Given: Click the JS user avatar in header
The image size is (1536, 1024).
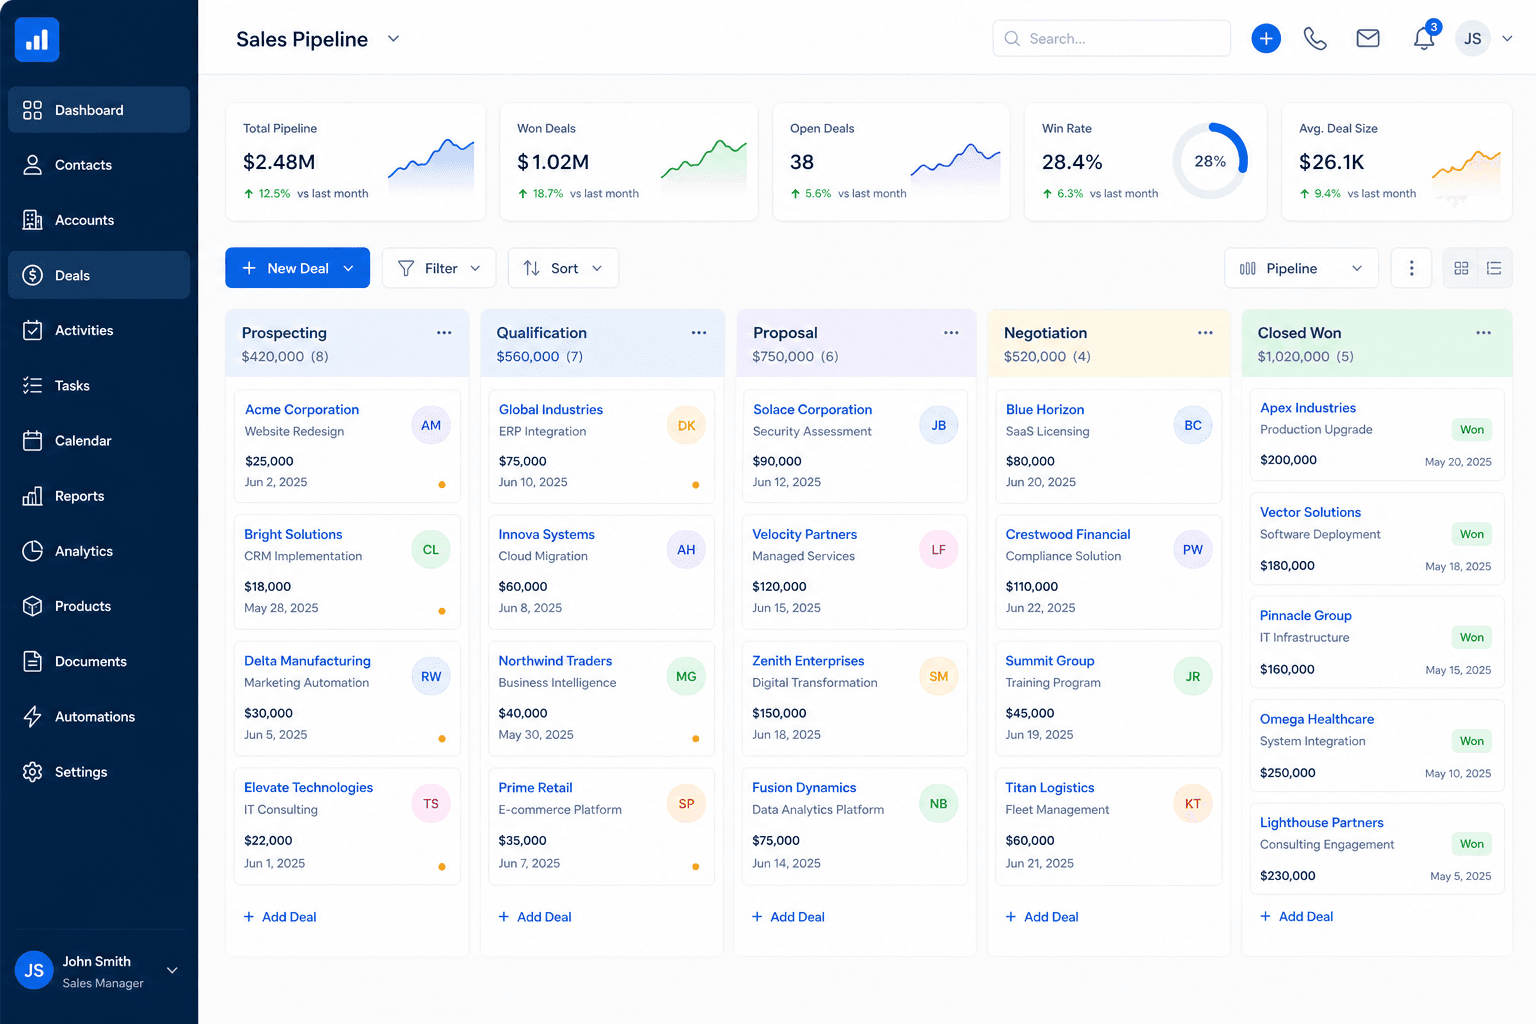Looking at the screenshot, I should coord(1472,39).
